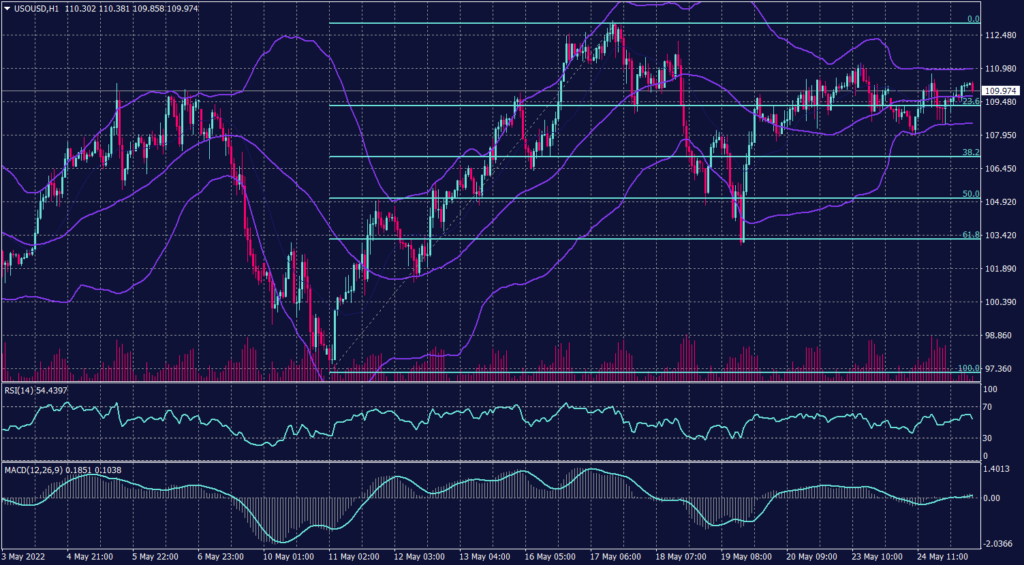Click the 3 May 2022 date label
Viewport: 1024px width, 565px height.
click(x=21, y=556)
